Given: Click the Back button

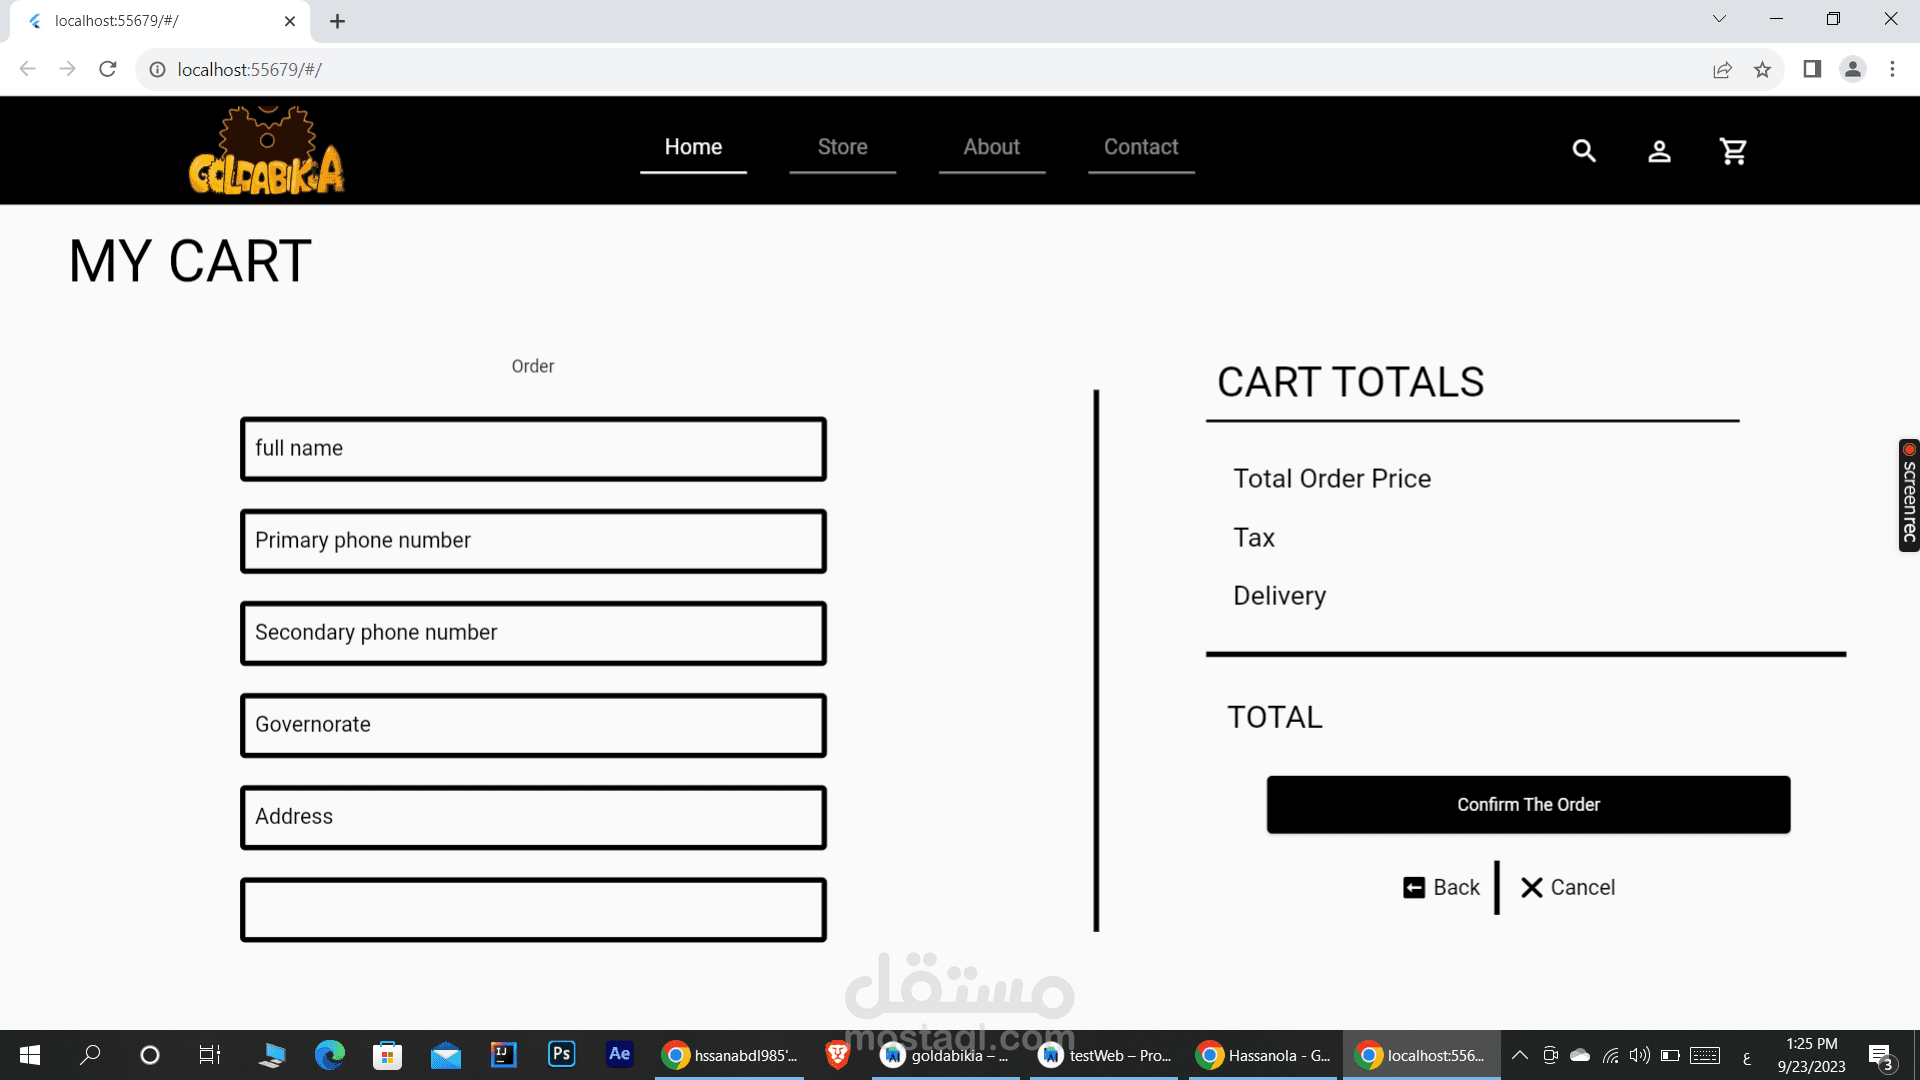Looking at the screenshot, I should click(x=1441, y=887).
